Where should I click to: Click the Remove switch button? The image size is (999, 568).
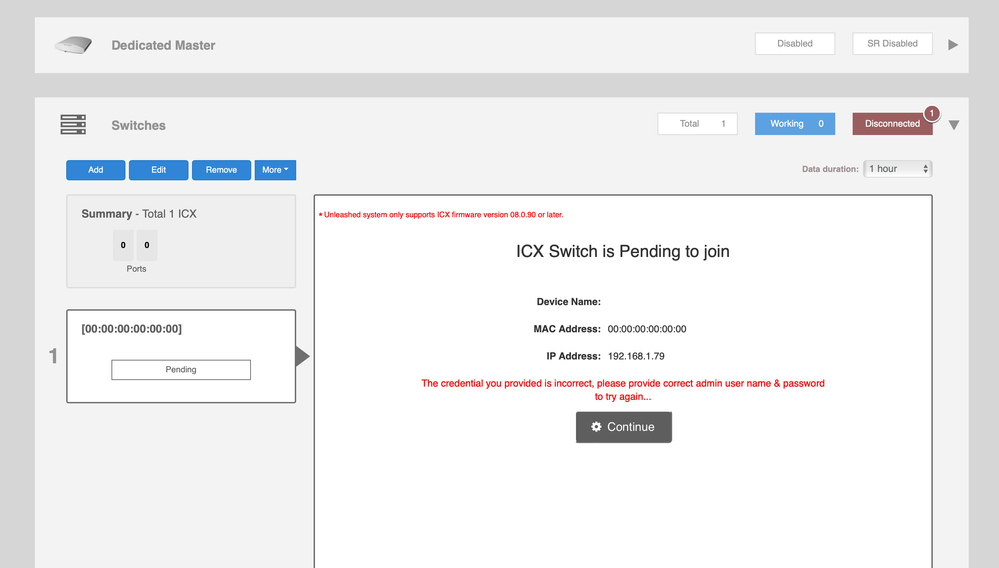[x=221, y=170]
